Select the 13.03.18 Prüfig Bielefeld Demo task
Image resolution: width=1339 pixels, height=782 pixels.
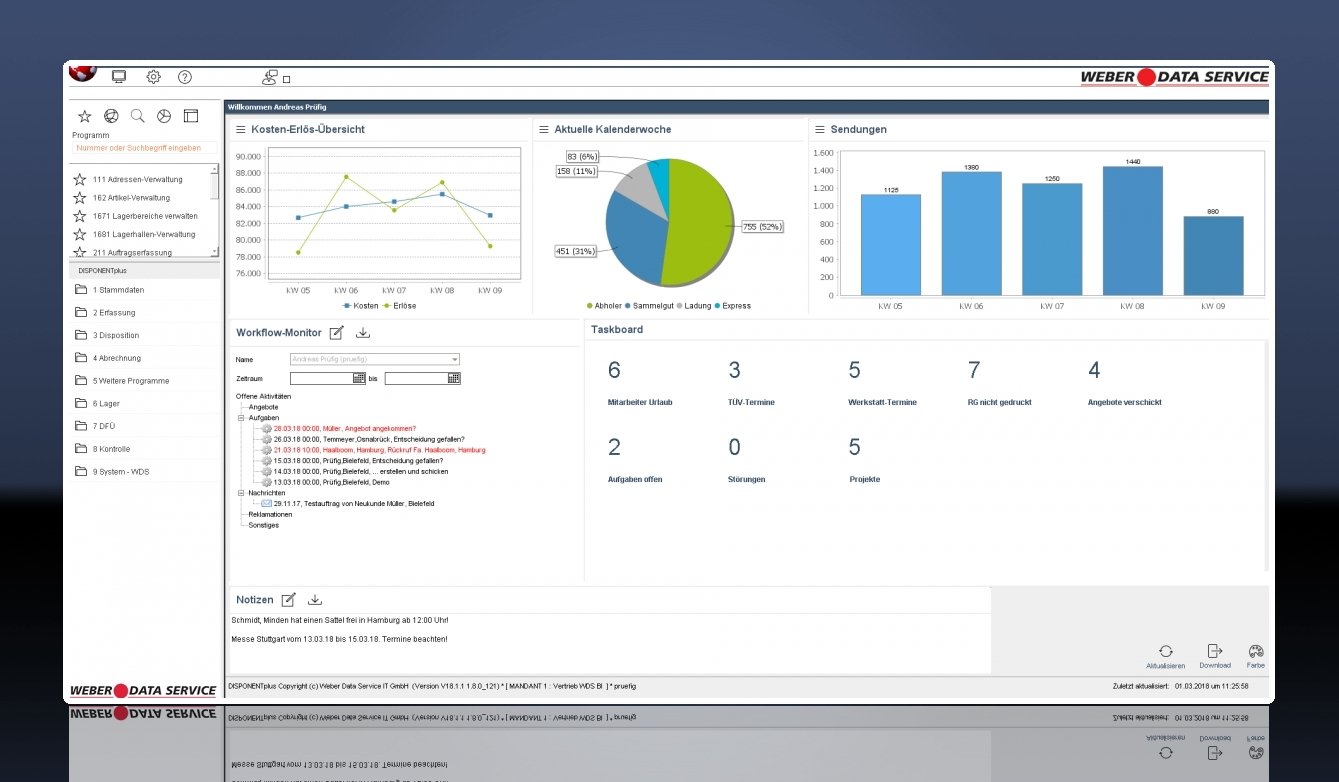click(x=331, y=482)
